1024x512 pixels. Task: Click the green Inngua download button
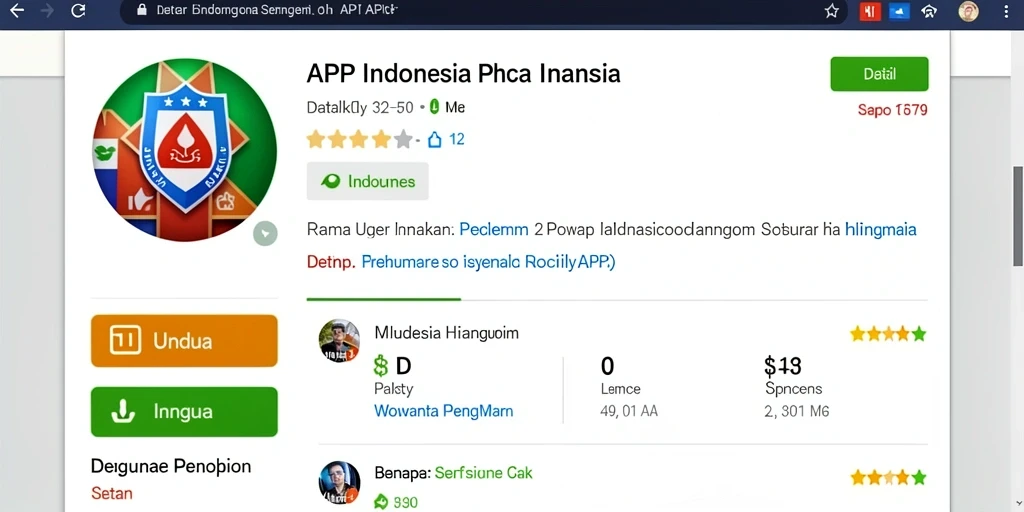[184, 411]
